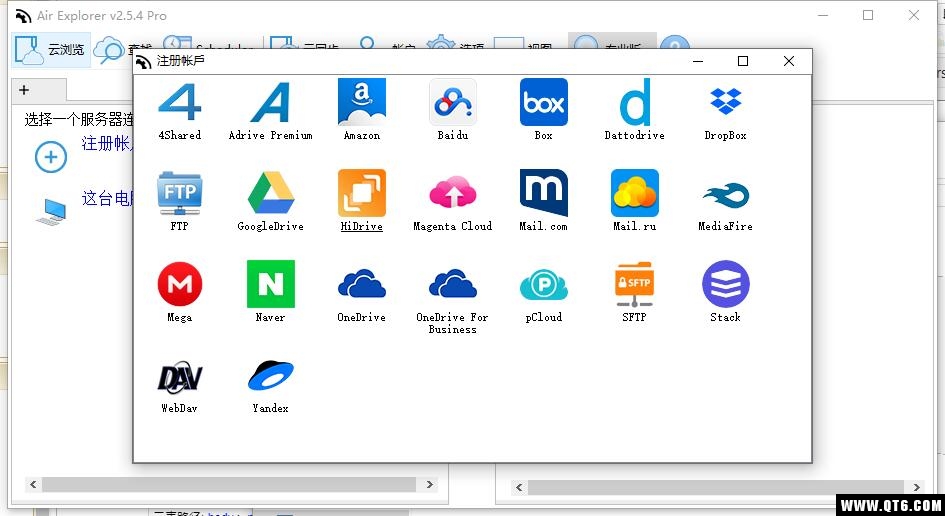Select the 4Shared cloud service icon
945x516 pixels.
click(x=180, y=101)
